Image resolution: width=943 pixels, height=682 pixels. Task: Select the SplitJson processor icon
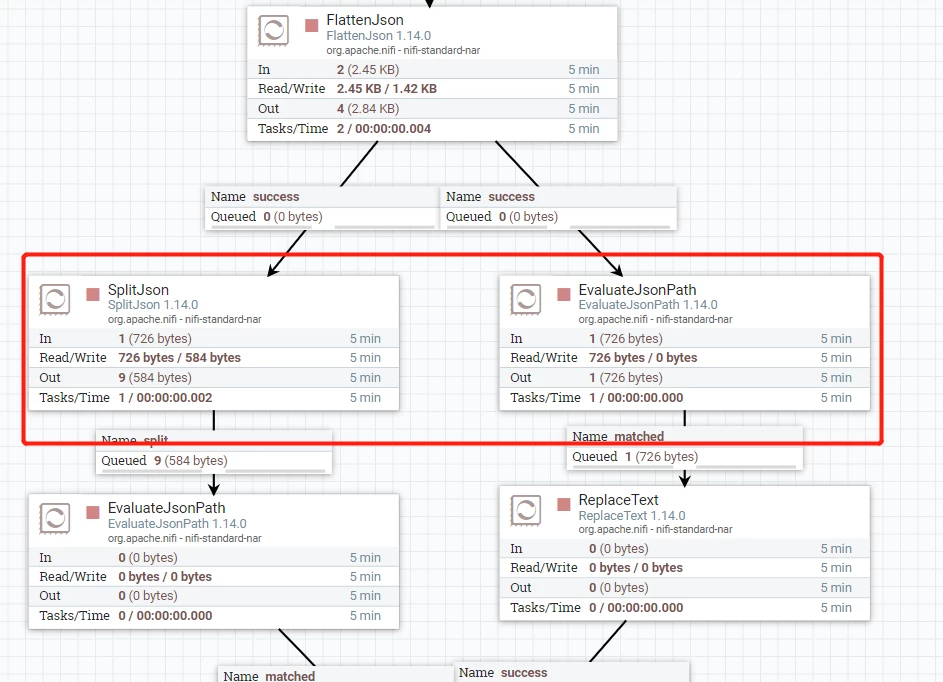(55, 299)
